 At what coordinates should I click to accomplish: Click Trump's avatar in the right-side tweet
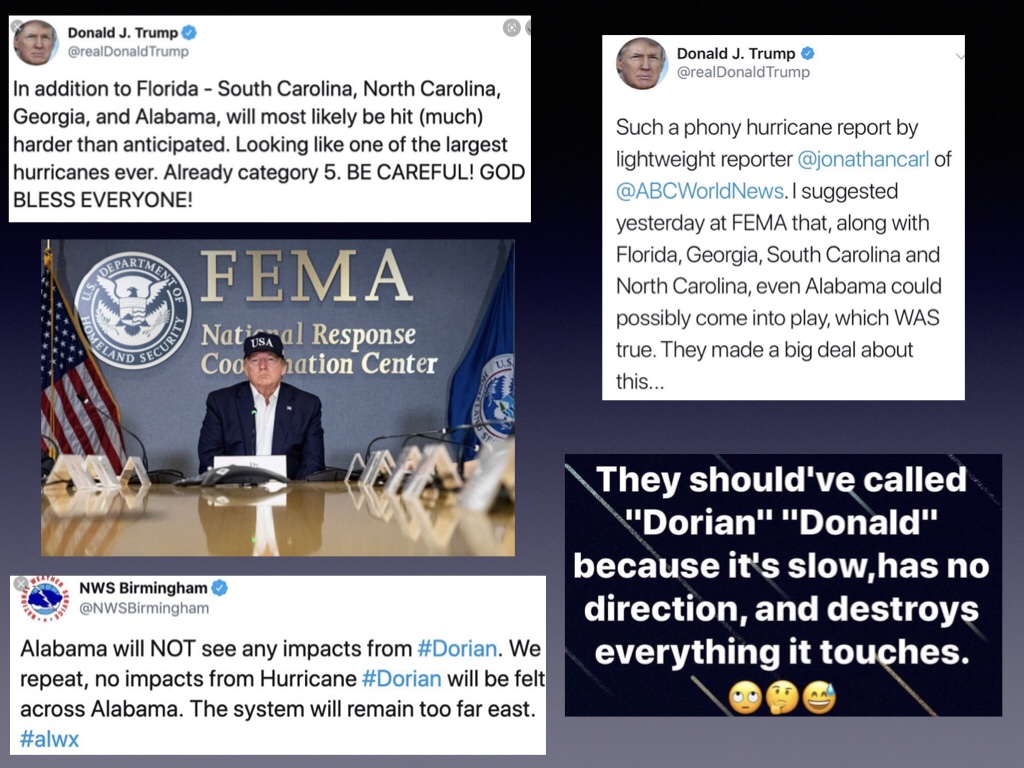(x=641, y=63)
